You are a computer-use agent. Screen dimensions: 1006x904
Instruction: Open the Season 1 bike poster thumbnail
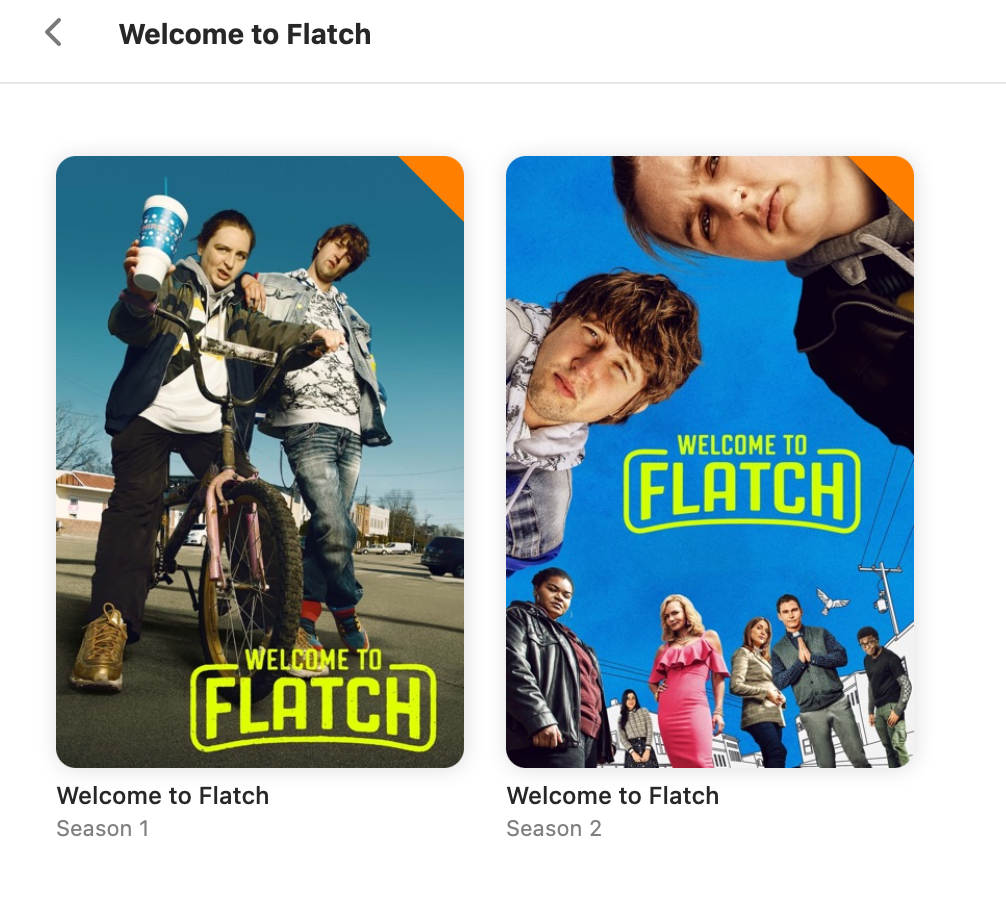tap(260, 462)
